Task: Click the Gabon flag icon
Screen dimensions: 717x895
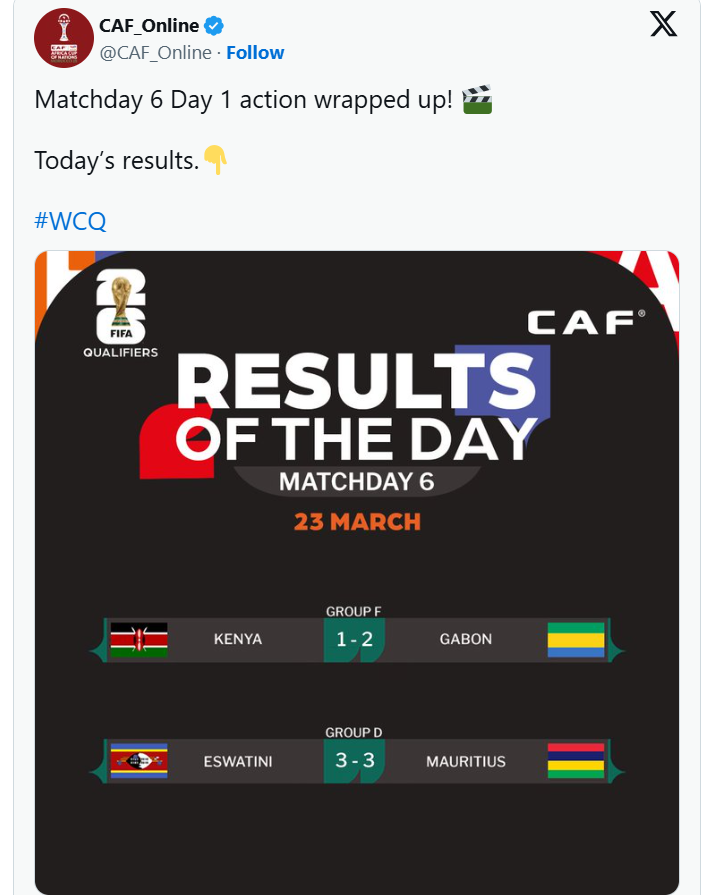Action: [x=575, y=640]
